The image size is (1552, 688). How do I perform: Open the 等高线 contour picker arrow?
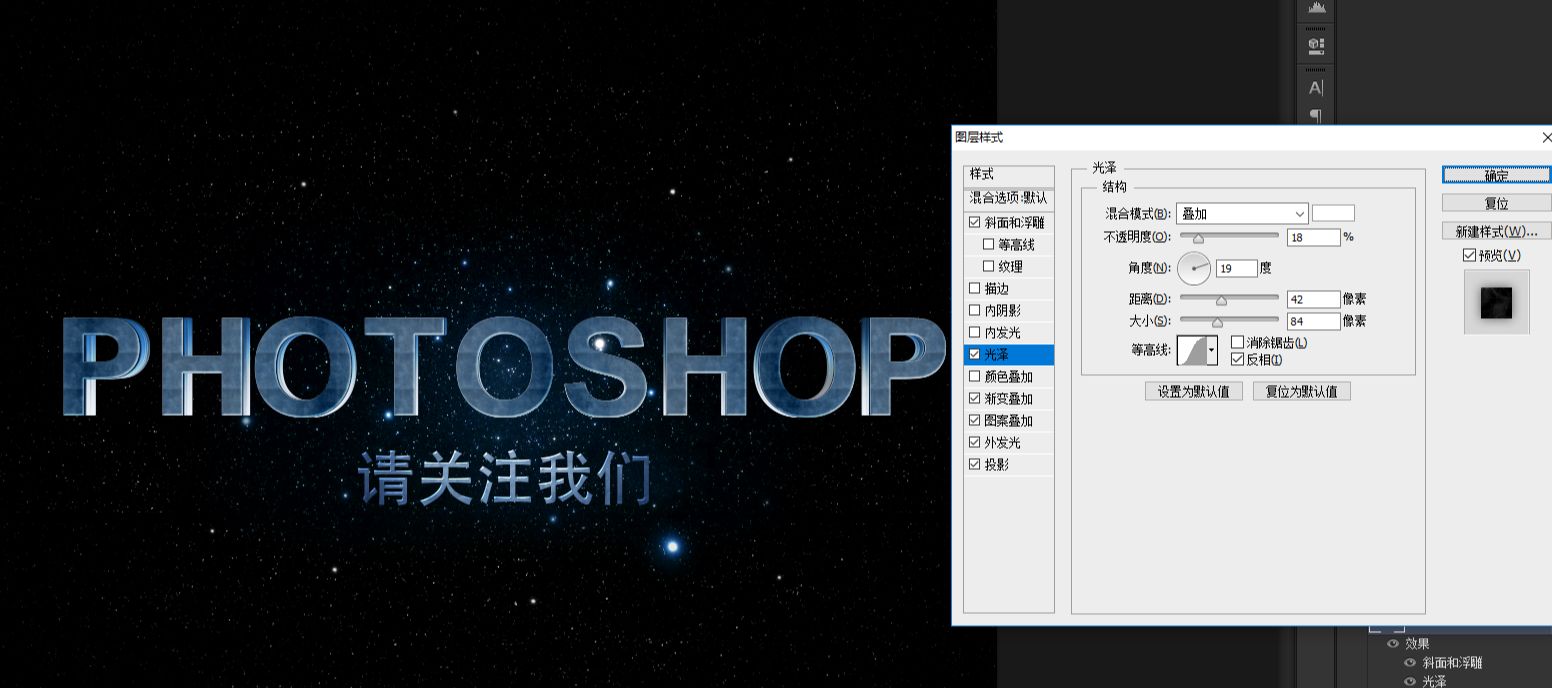1212,350
